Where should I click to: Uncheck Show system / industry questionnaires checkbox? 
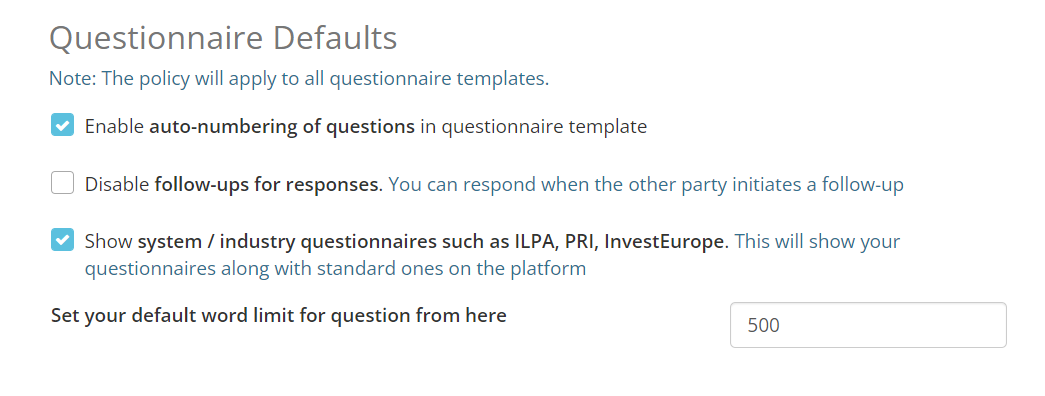[x=62, y=240]
